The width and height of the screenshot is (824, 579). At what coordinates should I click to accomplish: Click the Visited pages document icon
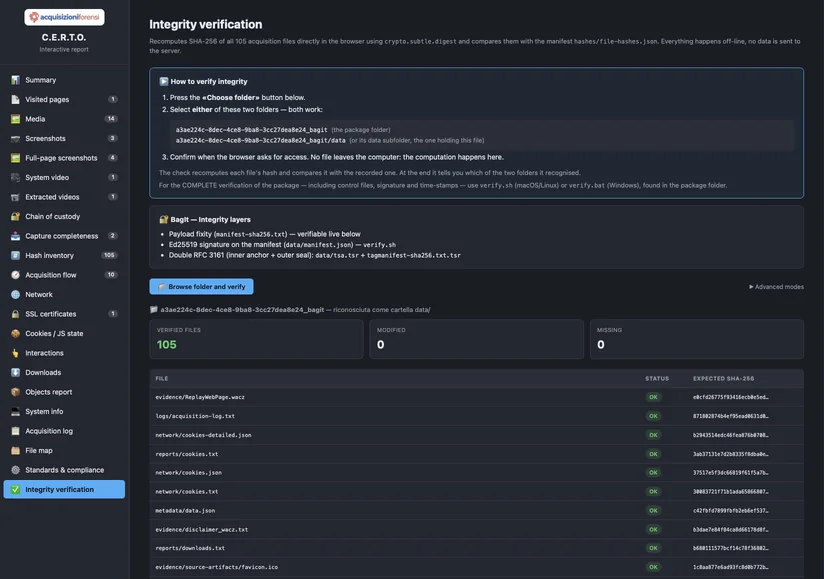click(x=15, y=99)
